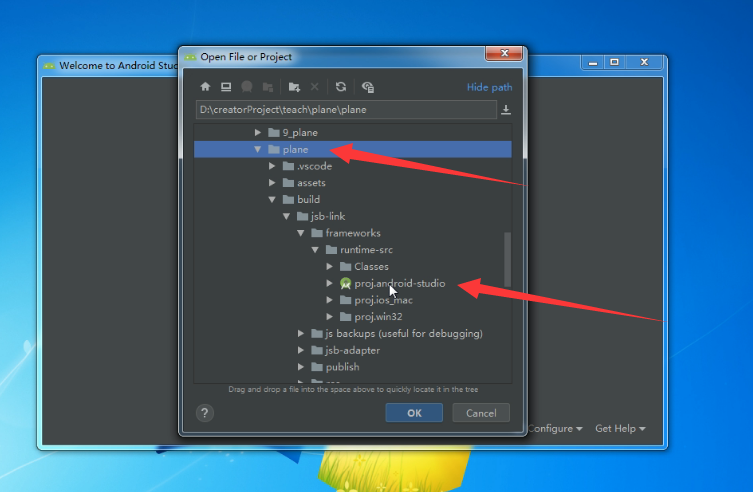Select the Android proj.android-studio project icon
Screen dimensions: 753x492
click(345, 284)
